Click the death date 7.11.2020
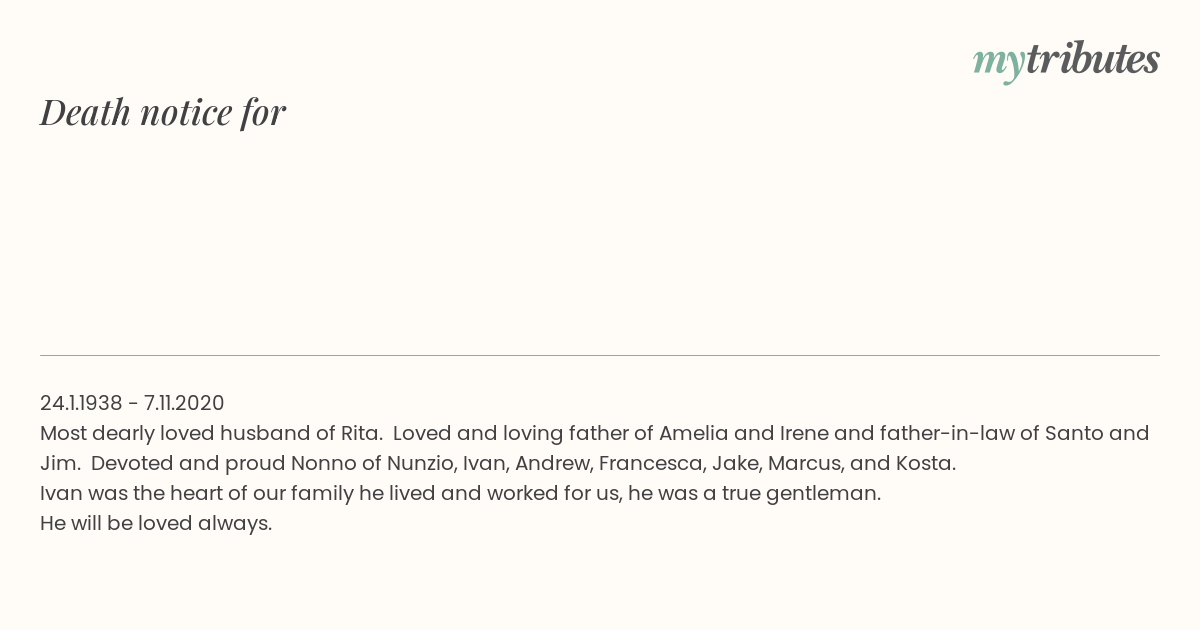 pyautogui.click(x=184, y=403)
